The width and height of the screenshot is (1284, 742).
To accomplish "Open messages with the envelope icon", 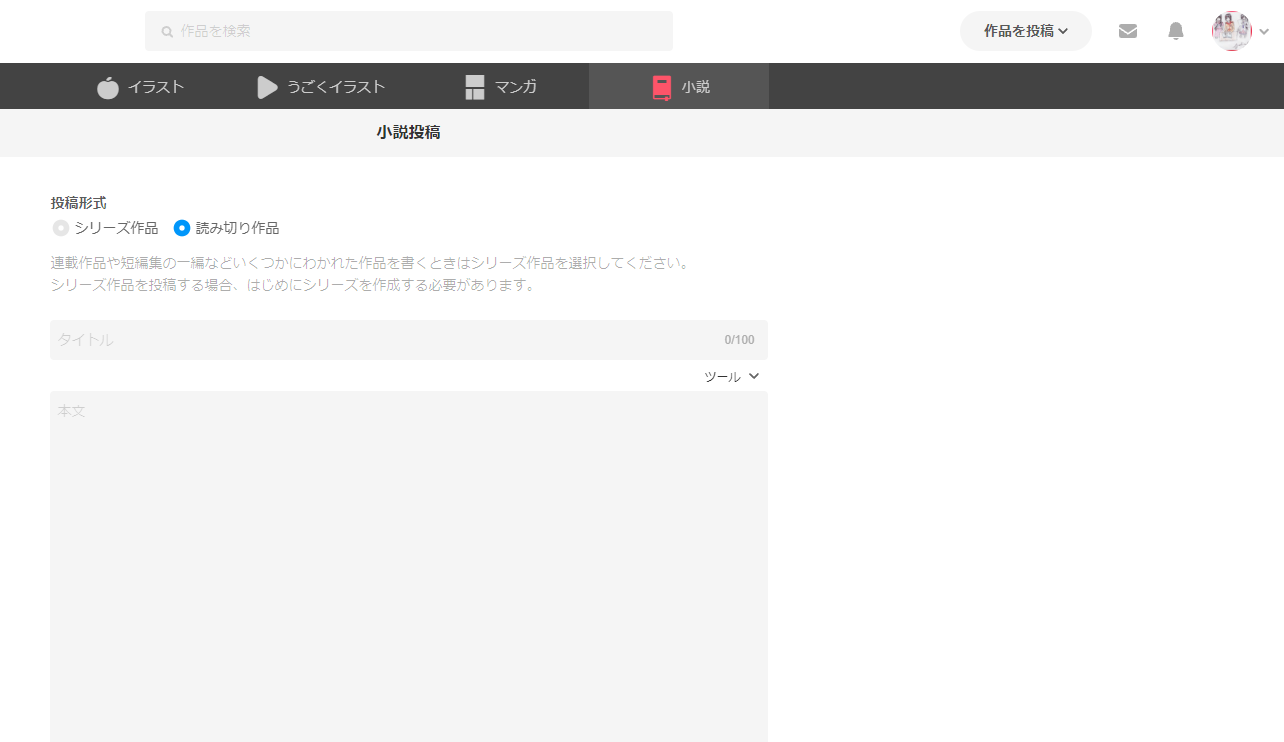I will [x=1128, y=31].
